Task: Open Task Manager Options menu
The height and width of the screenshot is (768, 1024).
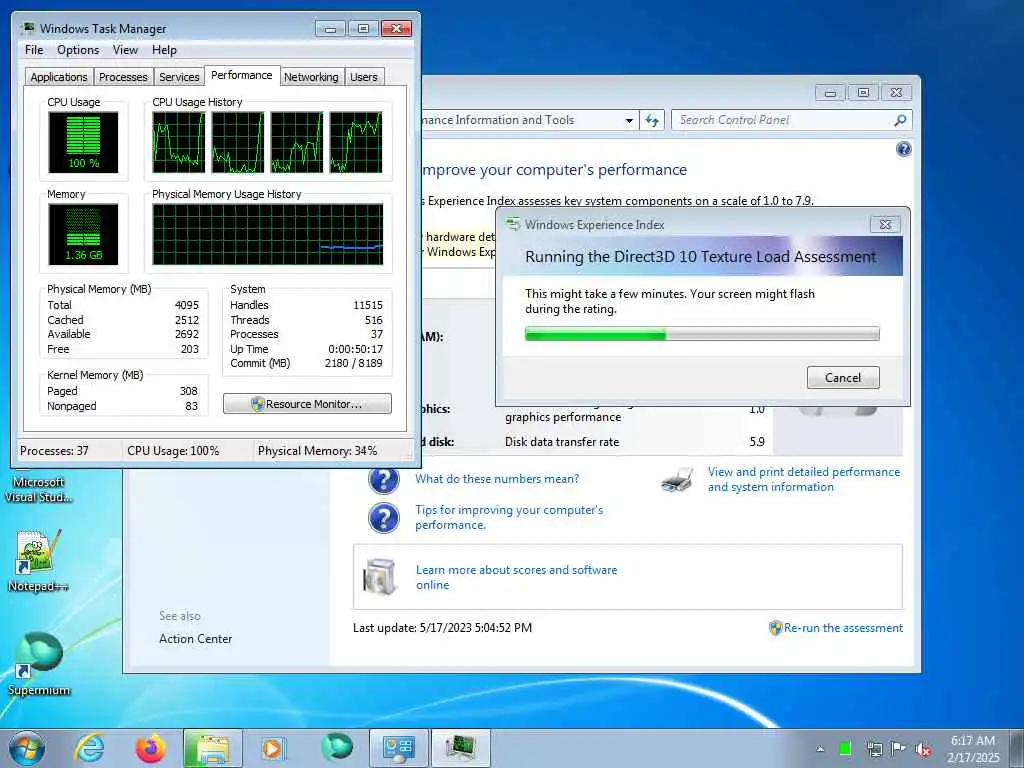Action: [78, 50]
